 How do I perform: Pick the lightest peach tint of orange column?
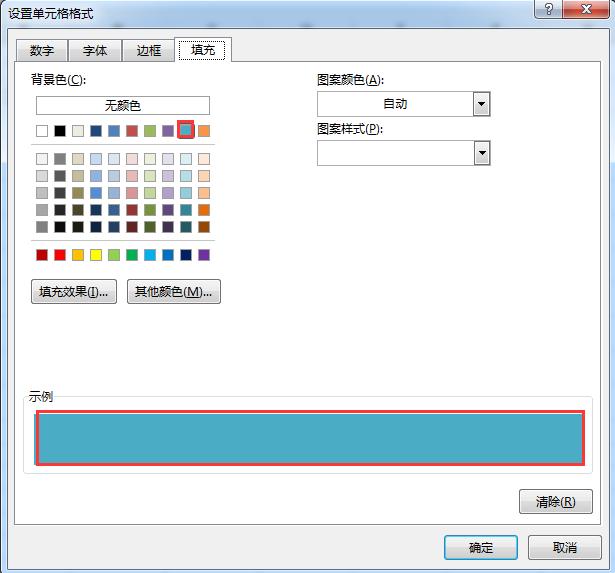pyautogui.click(x=204, y=159)
